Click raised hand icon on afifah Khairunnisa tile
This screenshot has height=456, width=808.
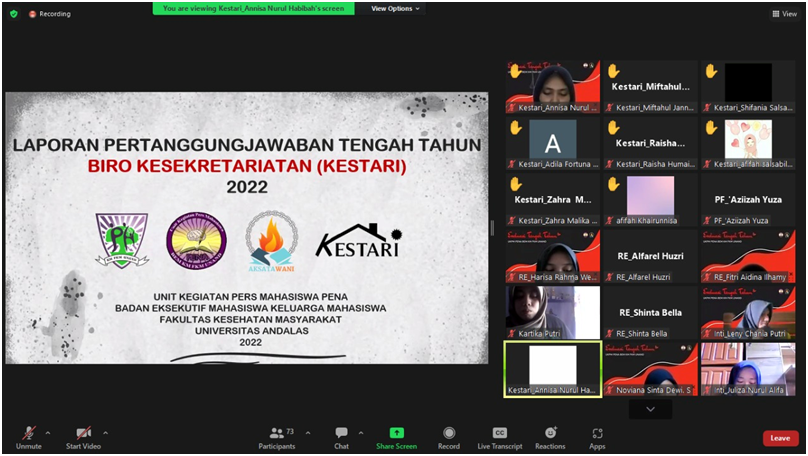click(613, 184)
